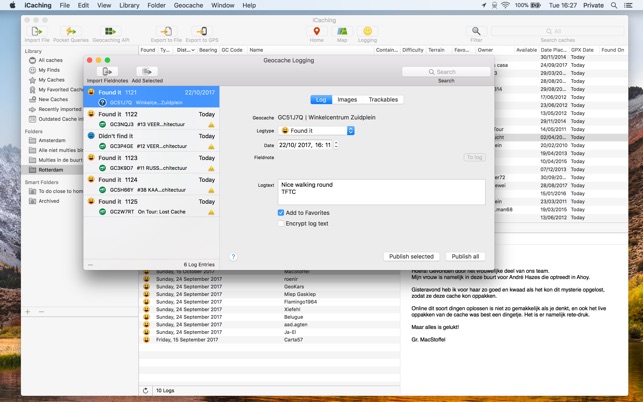Click the Export to GPS toolbar icon
Screen dimensions: 643x402
(x=202, y=31)
